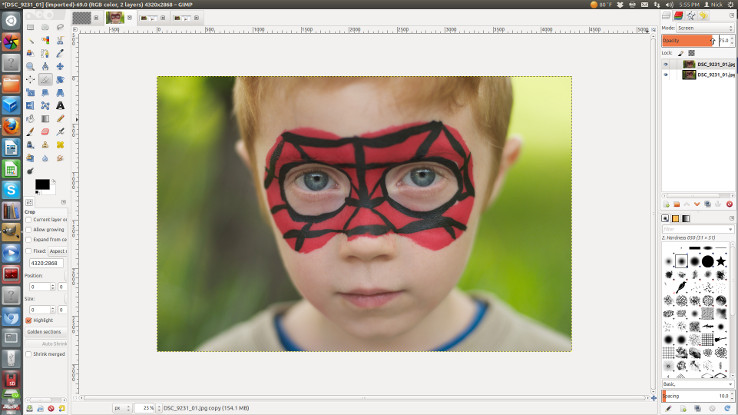738x415 pixels.
Task: Enable the Fixed aspect checkbox
Action: click(28, 251)
